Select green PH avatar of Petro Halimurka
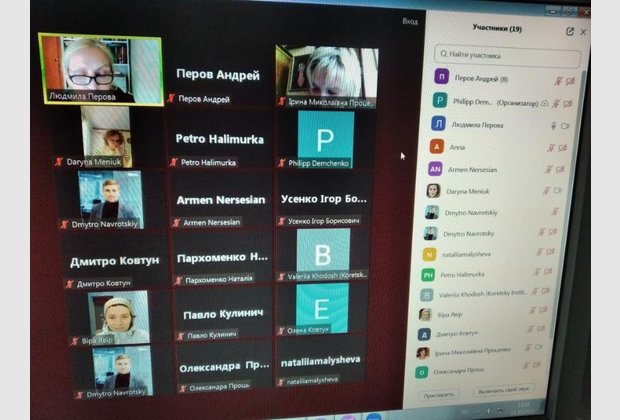 (428, 274)
